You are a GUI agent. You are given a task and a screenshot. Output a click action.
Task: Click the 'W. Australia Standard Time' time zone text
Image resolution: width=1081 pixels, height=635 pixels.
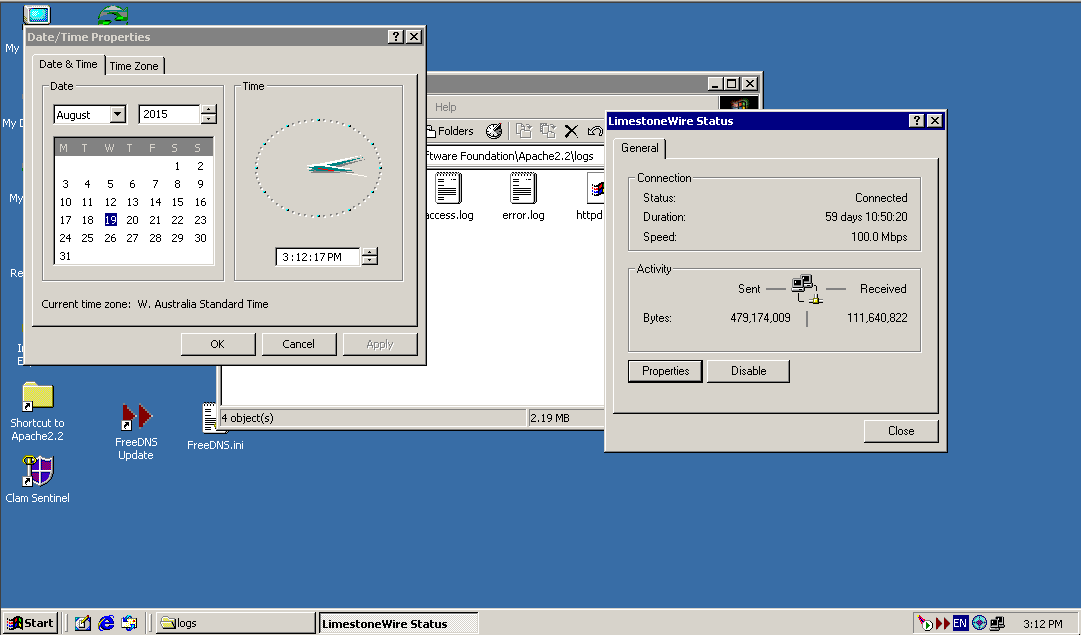203,304
